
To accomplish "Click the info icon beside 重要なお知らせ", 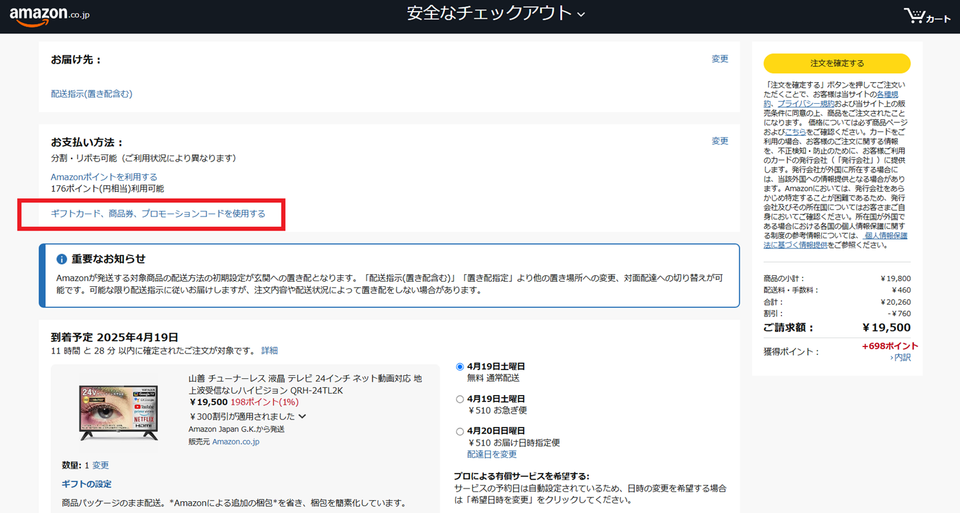I will [62, 259].
